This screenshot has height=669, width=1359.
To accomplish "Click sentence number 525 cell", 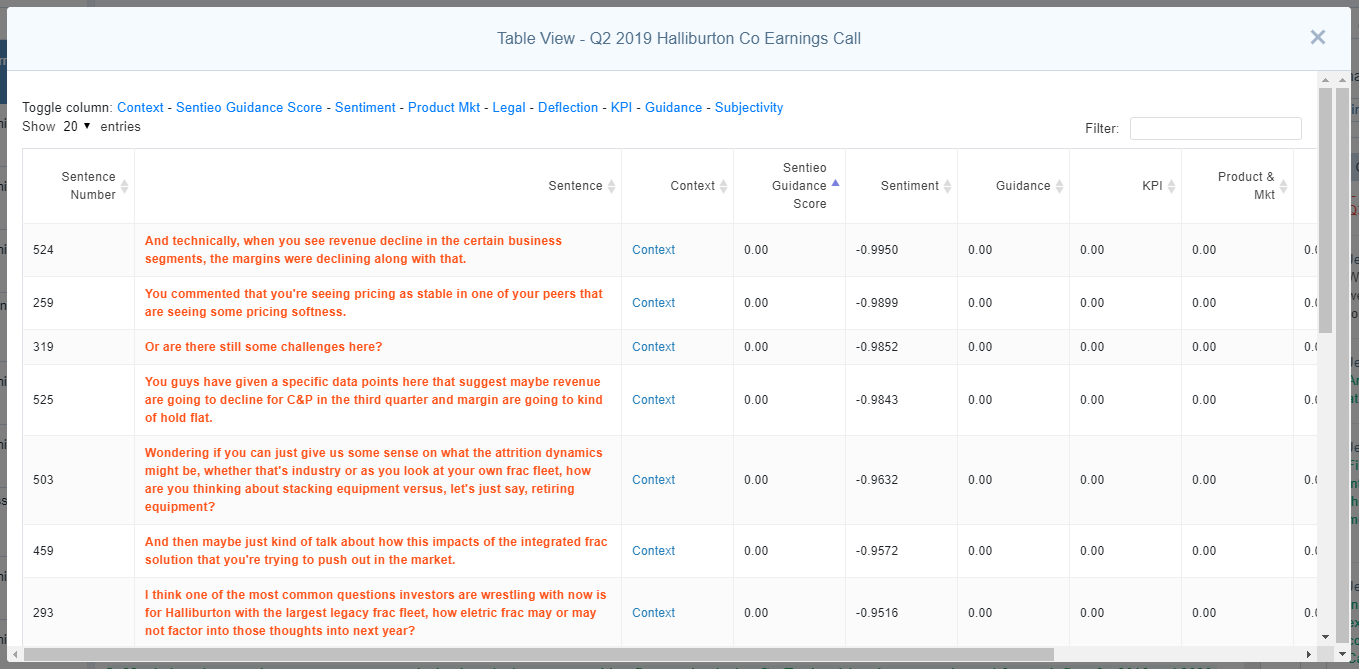I will (x=78, y=400).
